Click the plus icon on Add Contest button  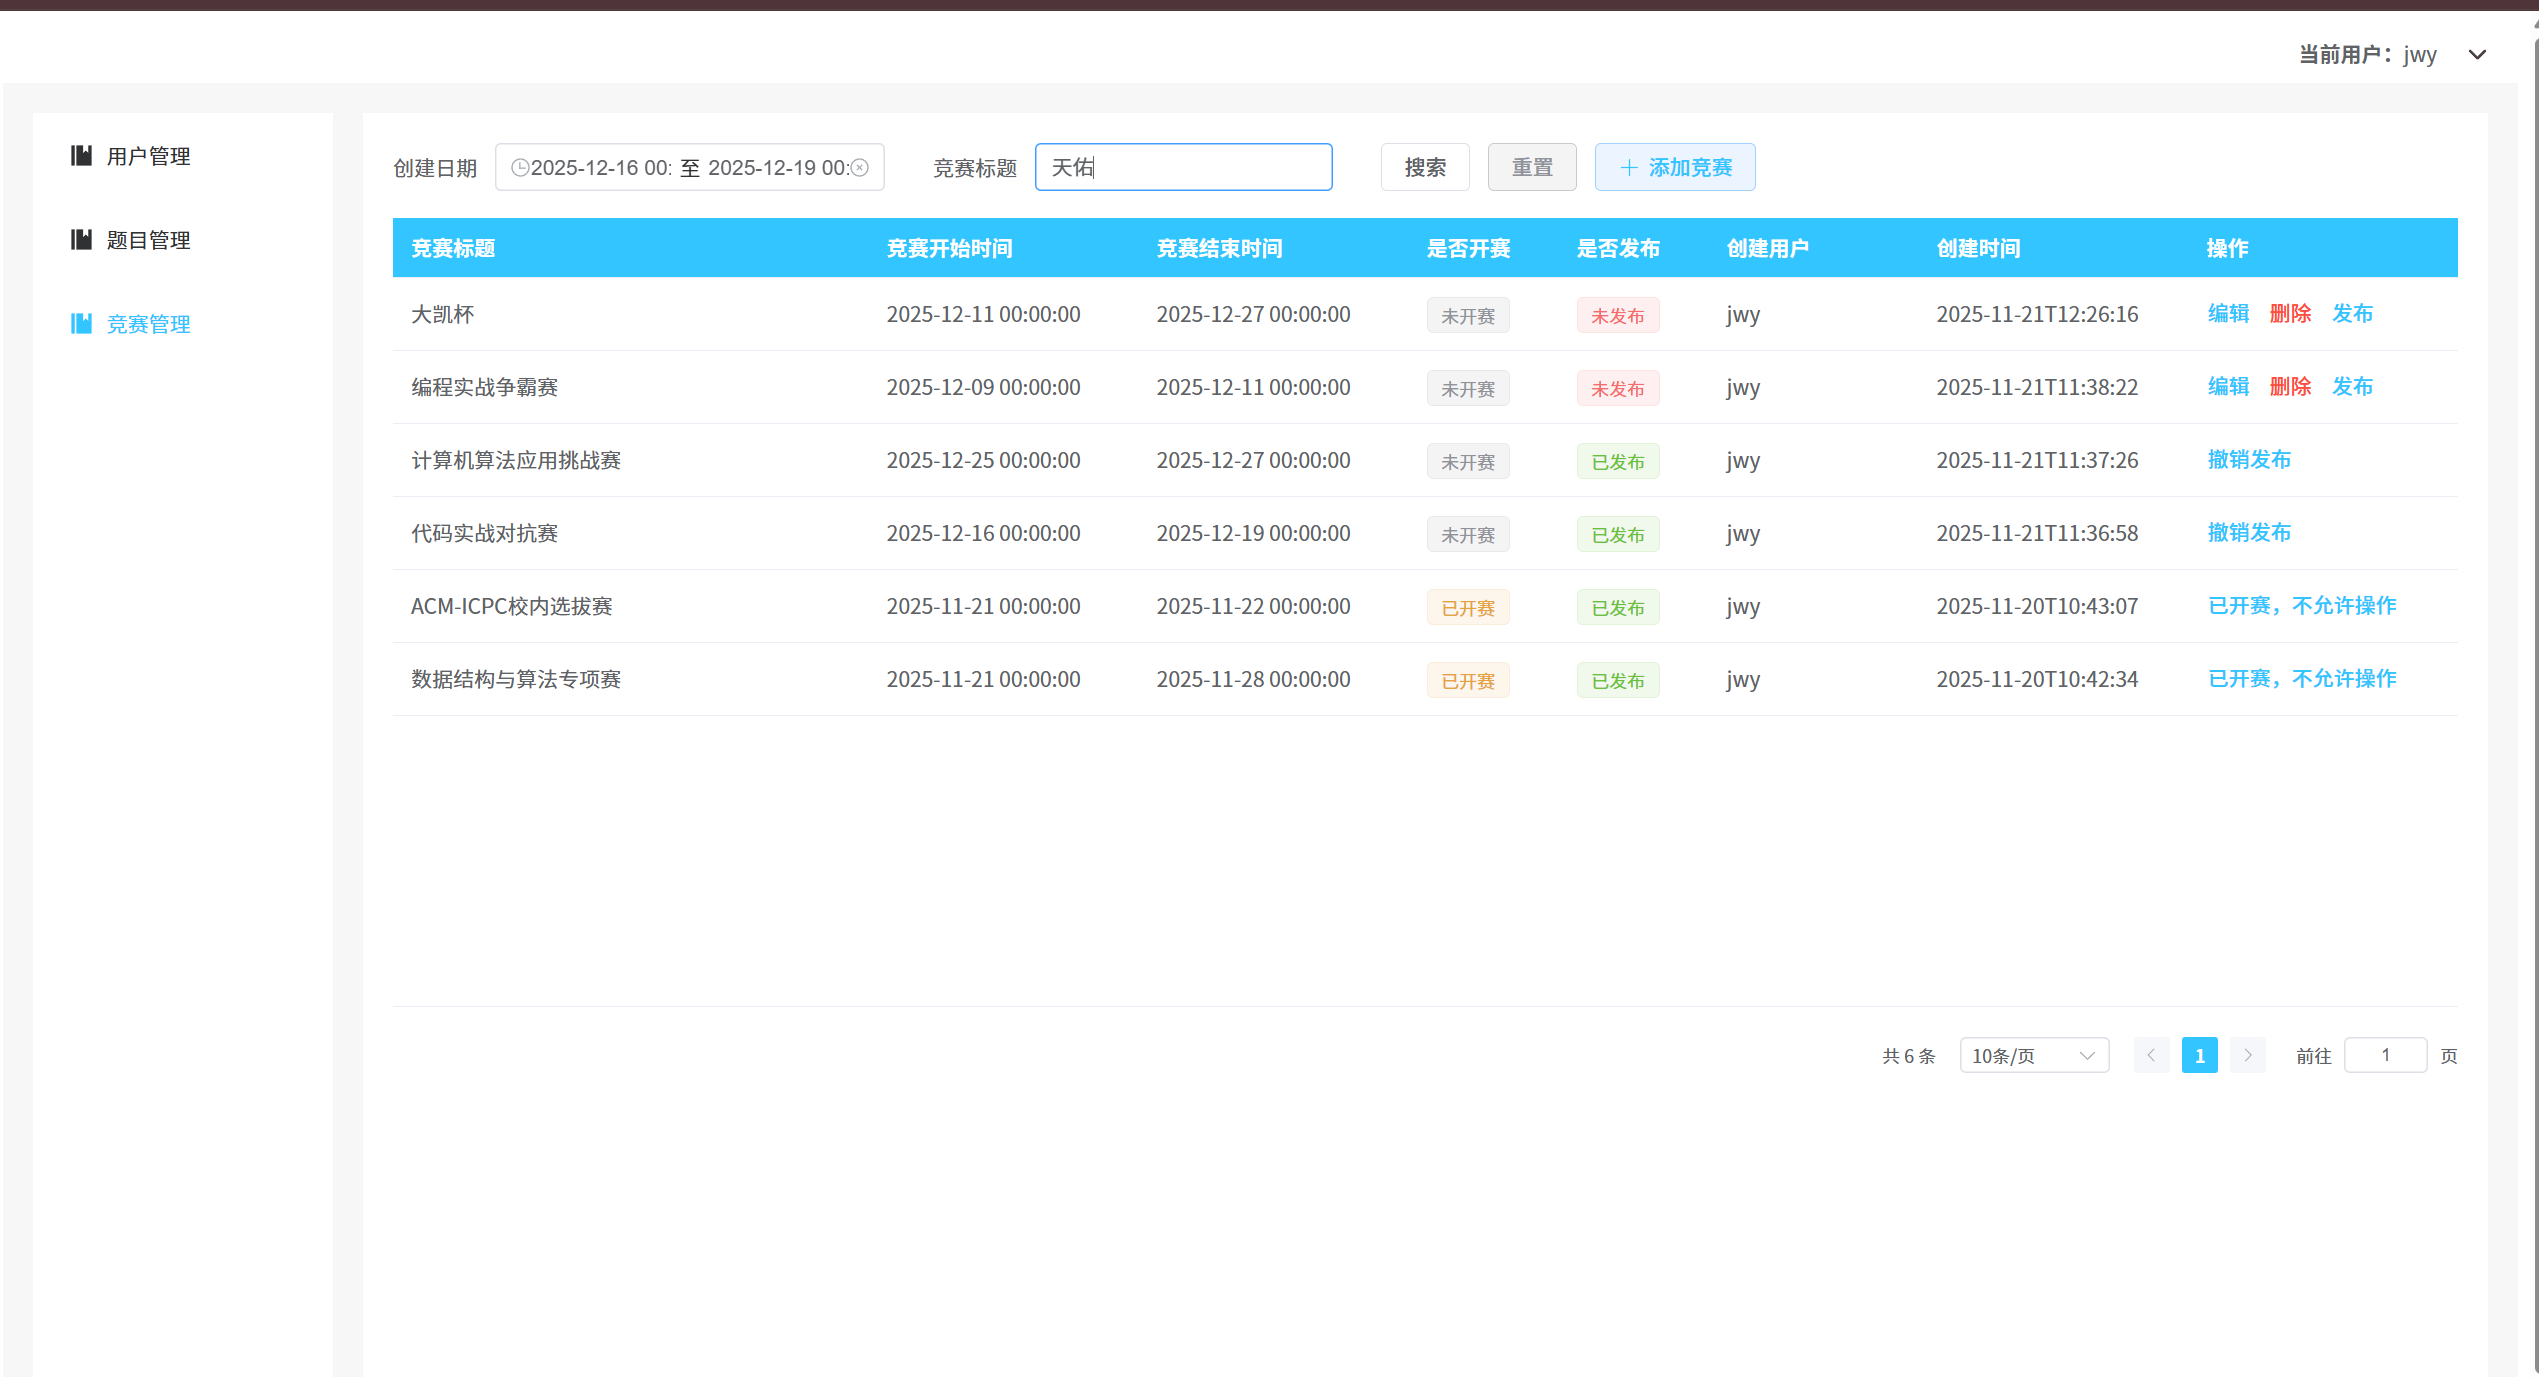tap(1628, 167)
